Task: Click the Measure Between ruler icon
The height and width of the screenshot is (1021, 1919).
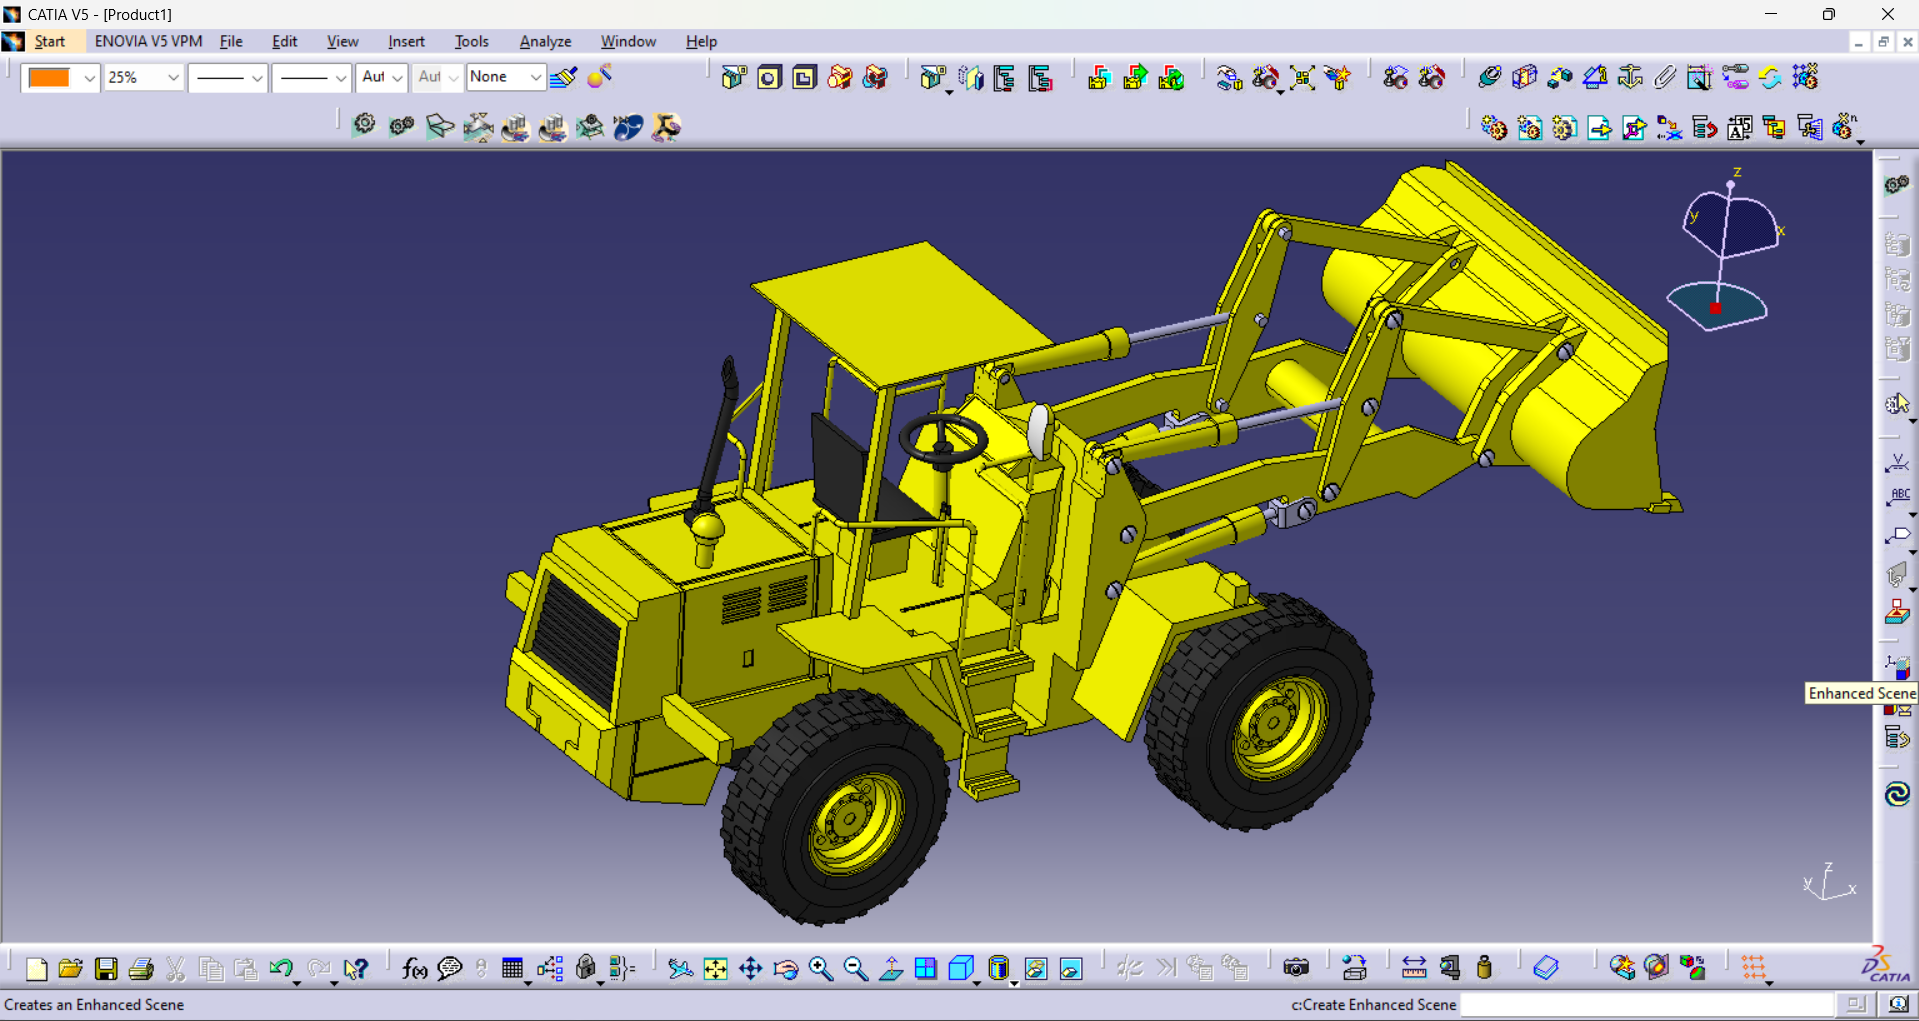Action: [1413, 968]
